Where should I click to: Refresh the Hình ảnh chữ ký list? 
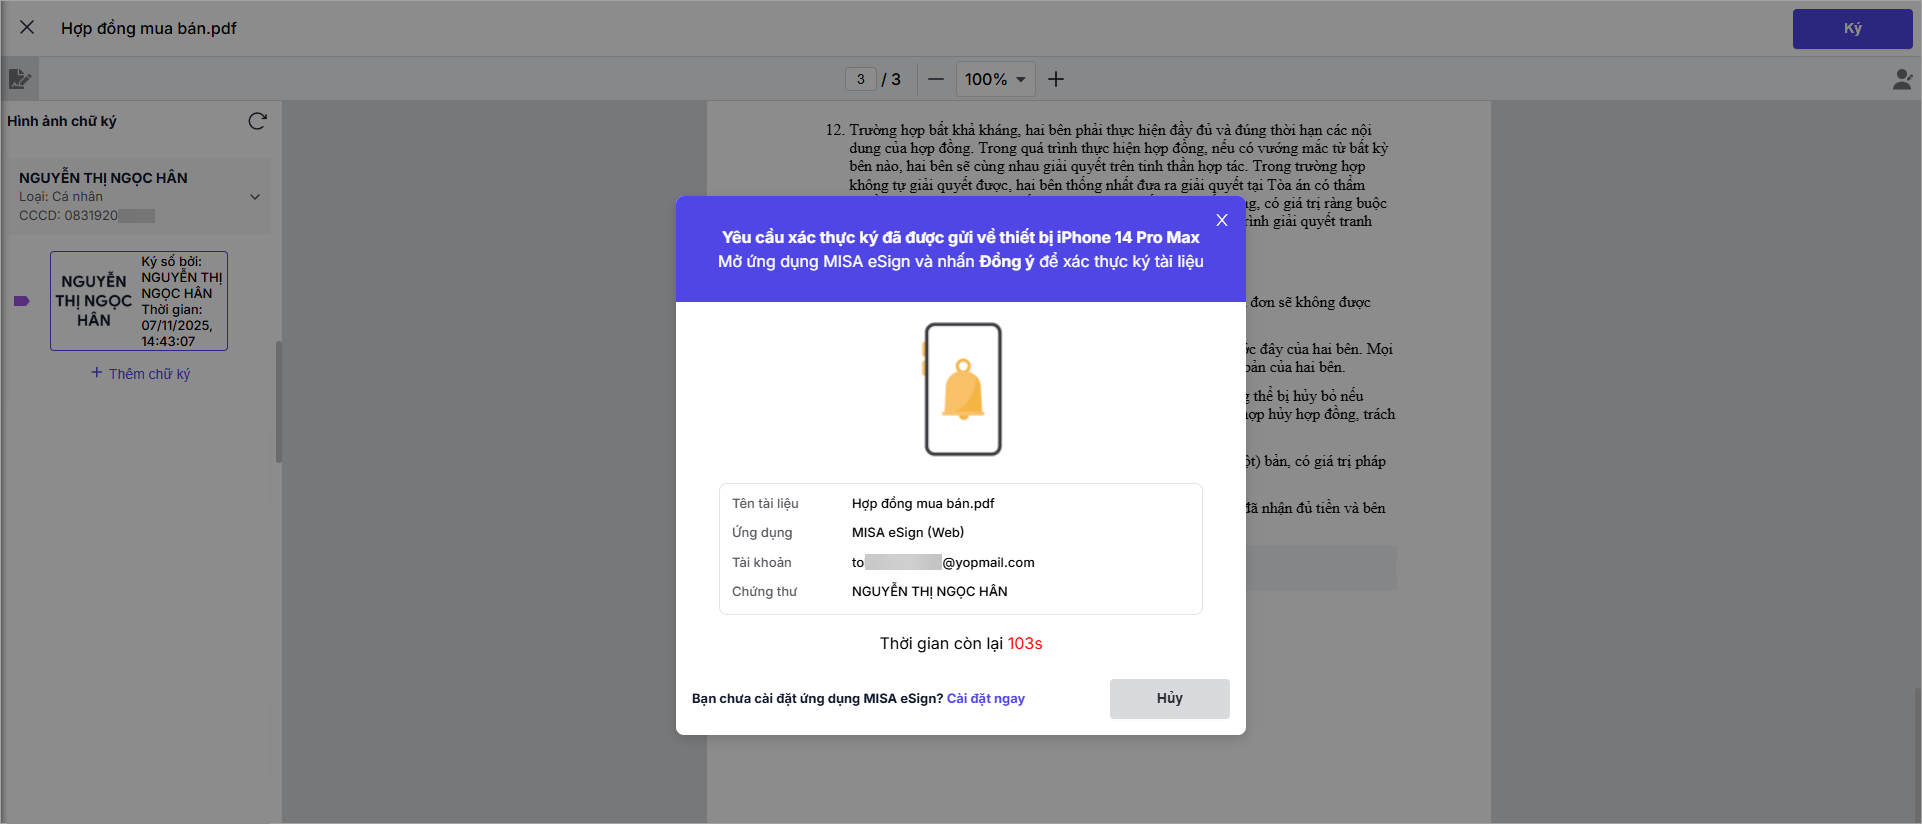tap(257, 121)
